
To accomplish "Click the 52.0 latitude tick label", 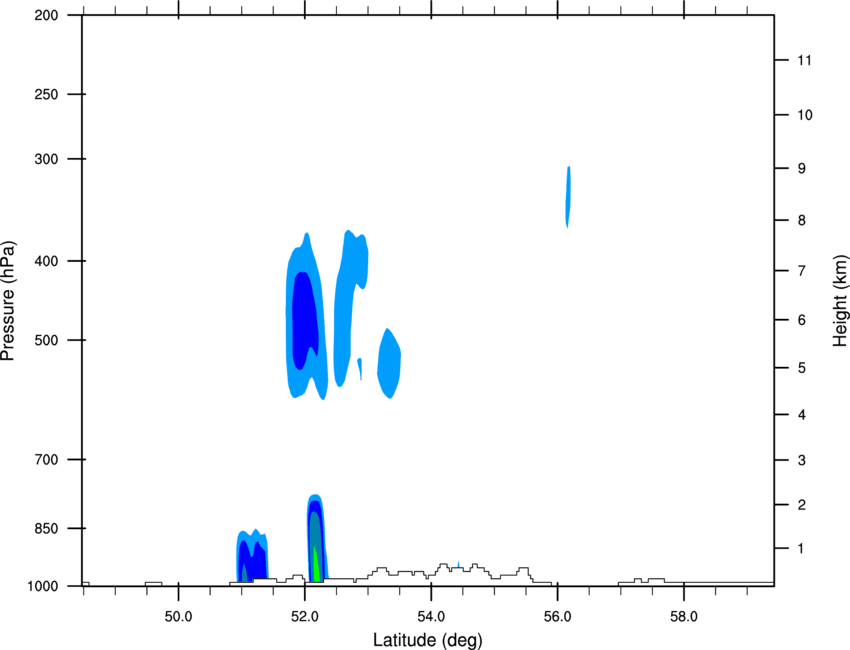I will coord(305,617).
